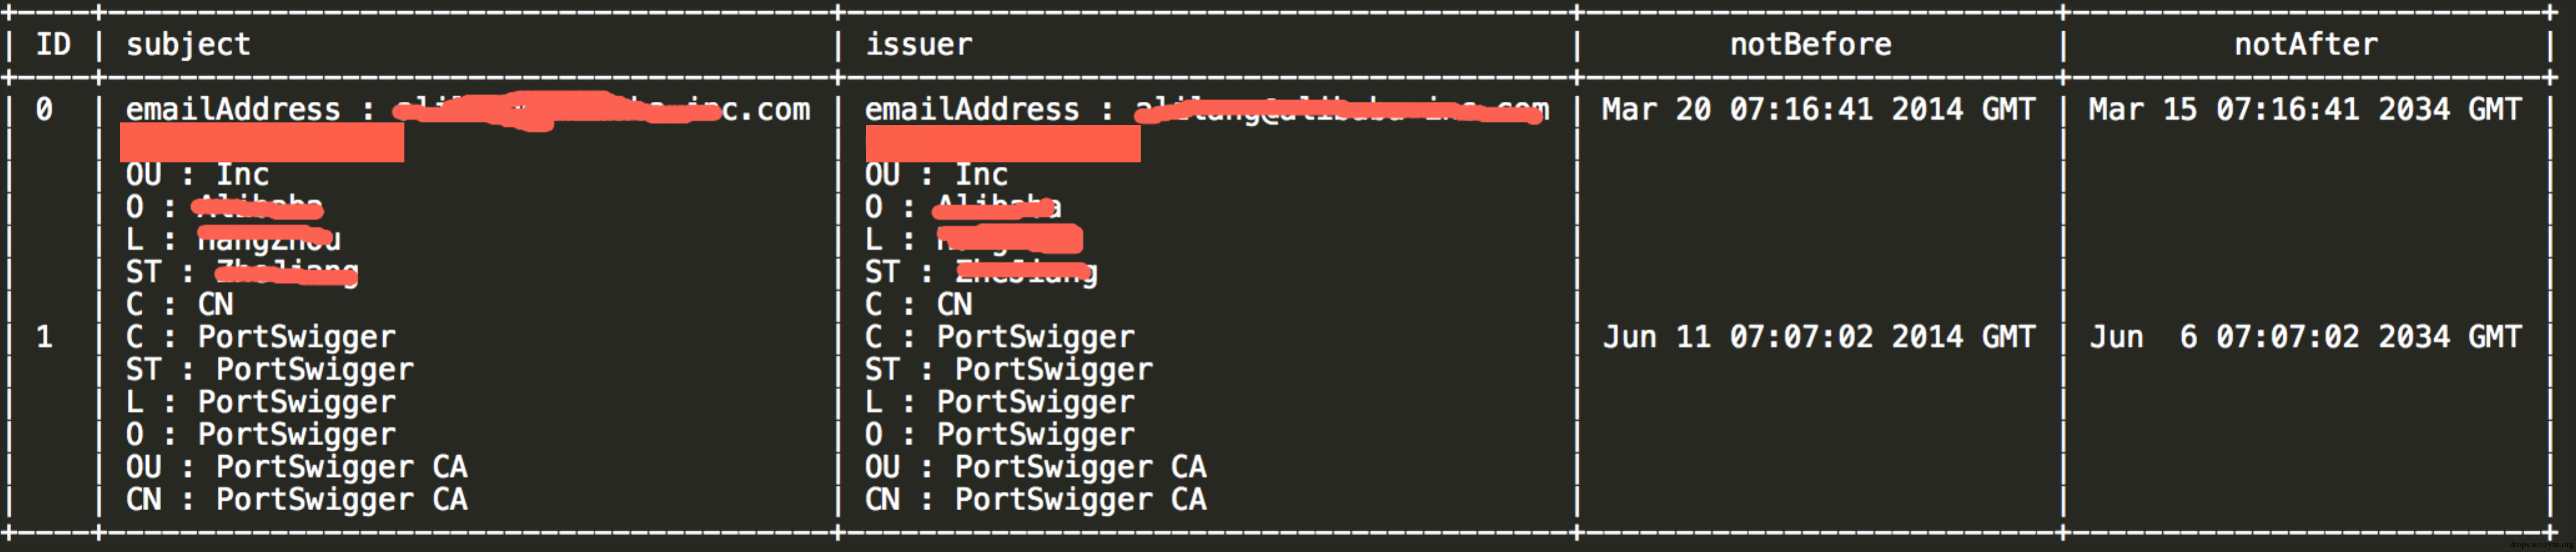2576x552 pixels.
Task: Click subject 'ST : PortSwigger' line
Action: pyautogui.click(x=269, y=370)
